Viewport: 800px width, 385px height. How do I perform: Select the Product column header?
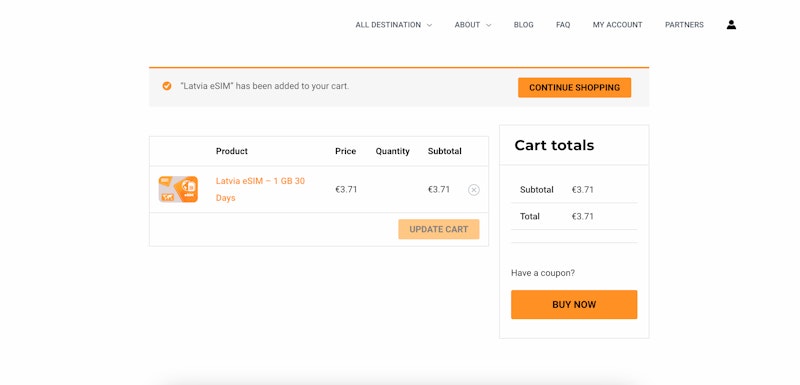point(232,151)
